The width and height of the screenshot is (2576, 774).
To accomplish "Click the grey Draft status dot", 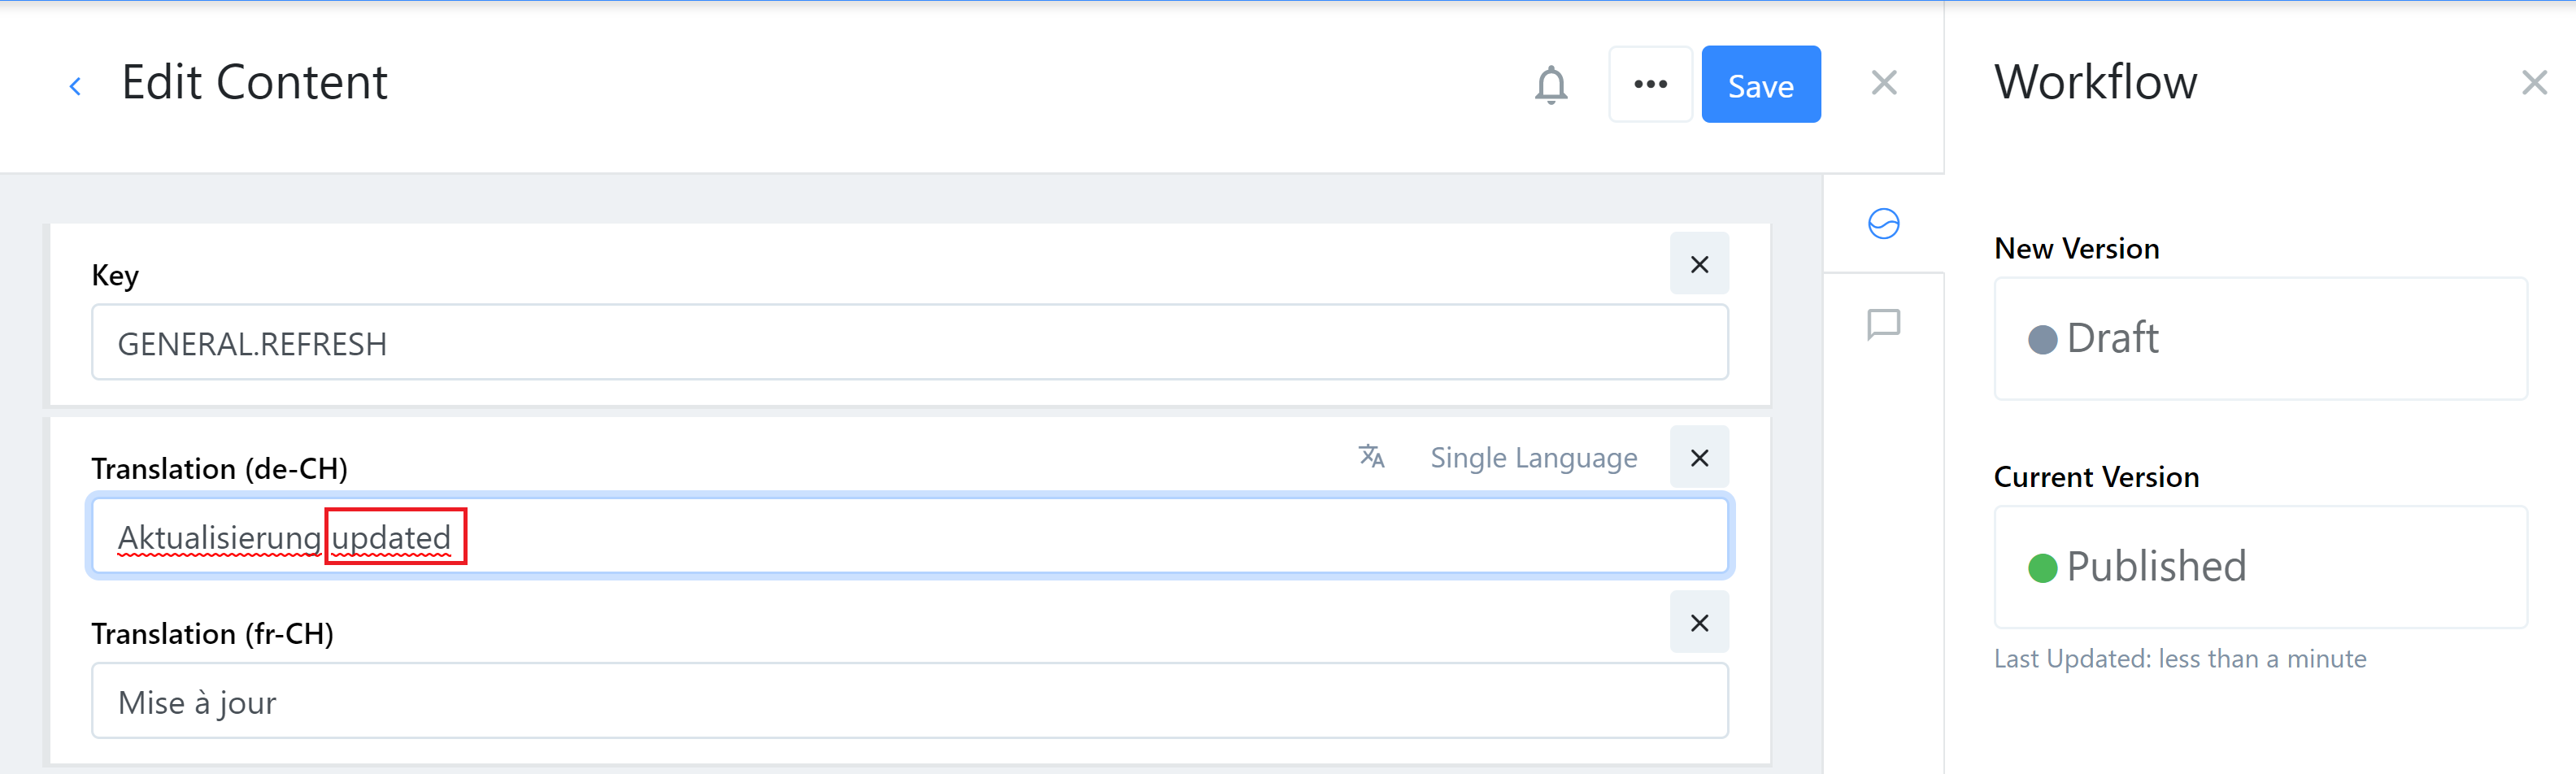I will [2042, 340].
